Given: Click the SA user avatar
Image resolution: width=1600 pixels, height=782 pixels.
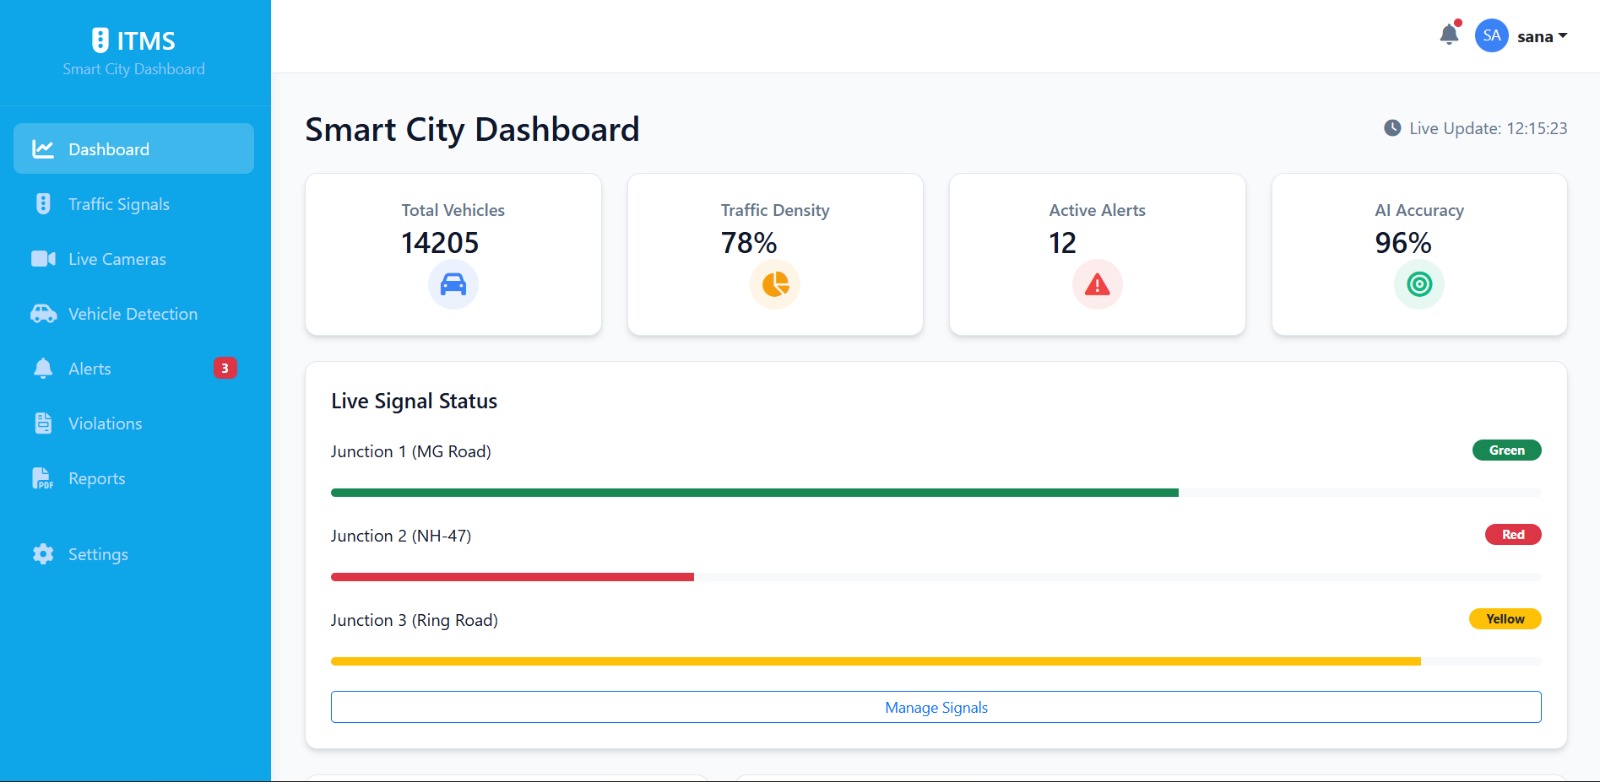Looking at the screenshot, I should tap(1491, 36).
